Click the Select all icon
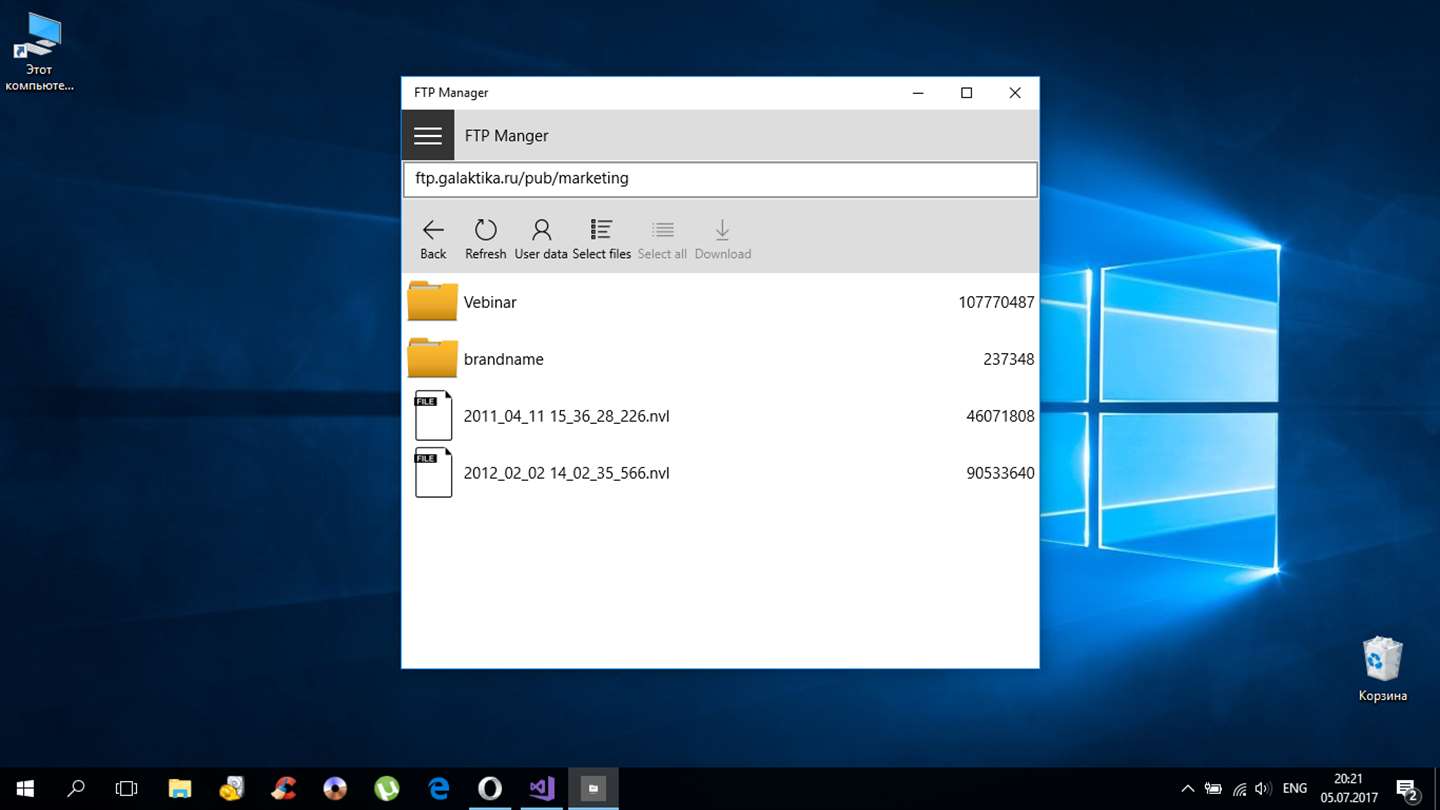 [662, 231]
